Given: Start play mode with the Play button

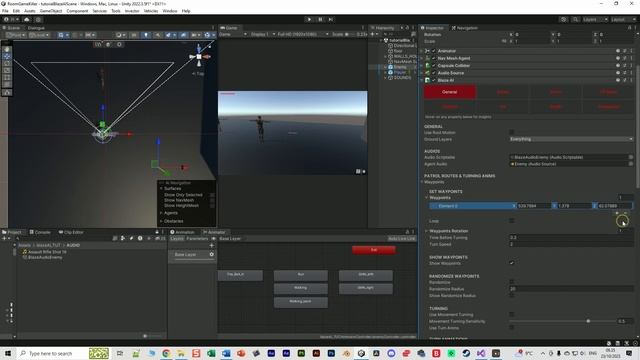Looking at the screenshot, I should click(309, 19).
